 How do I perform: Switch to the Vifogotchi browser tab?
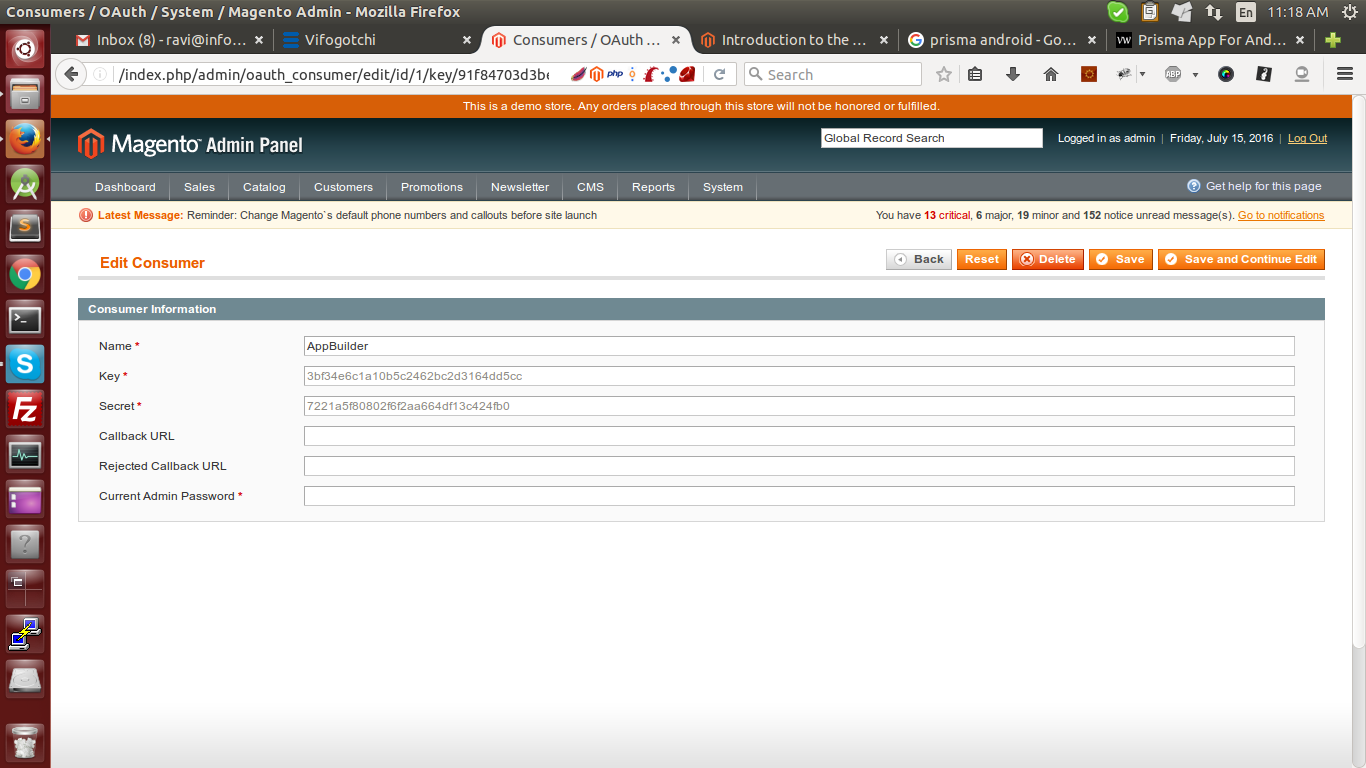(x=375, y=40)
